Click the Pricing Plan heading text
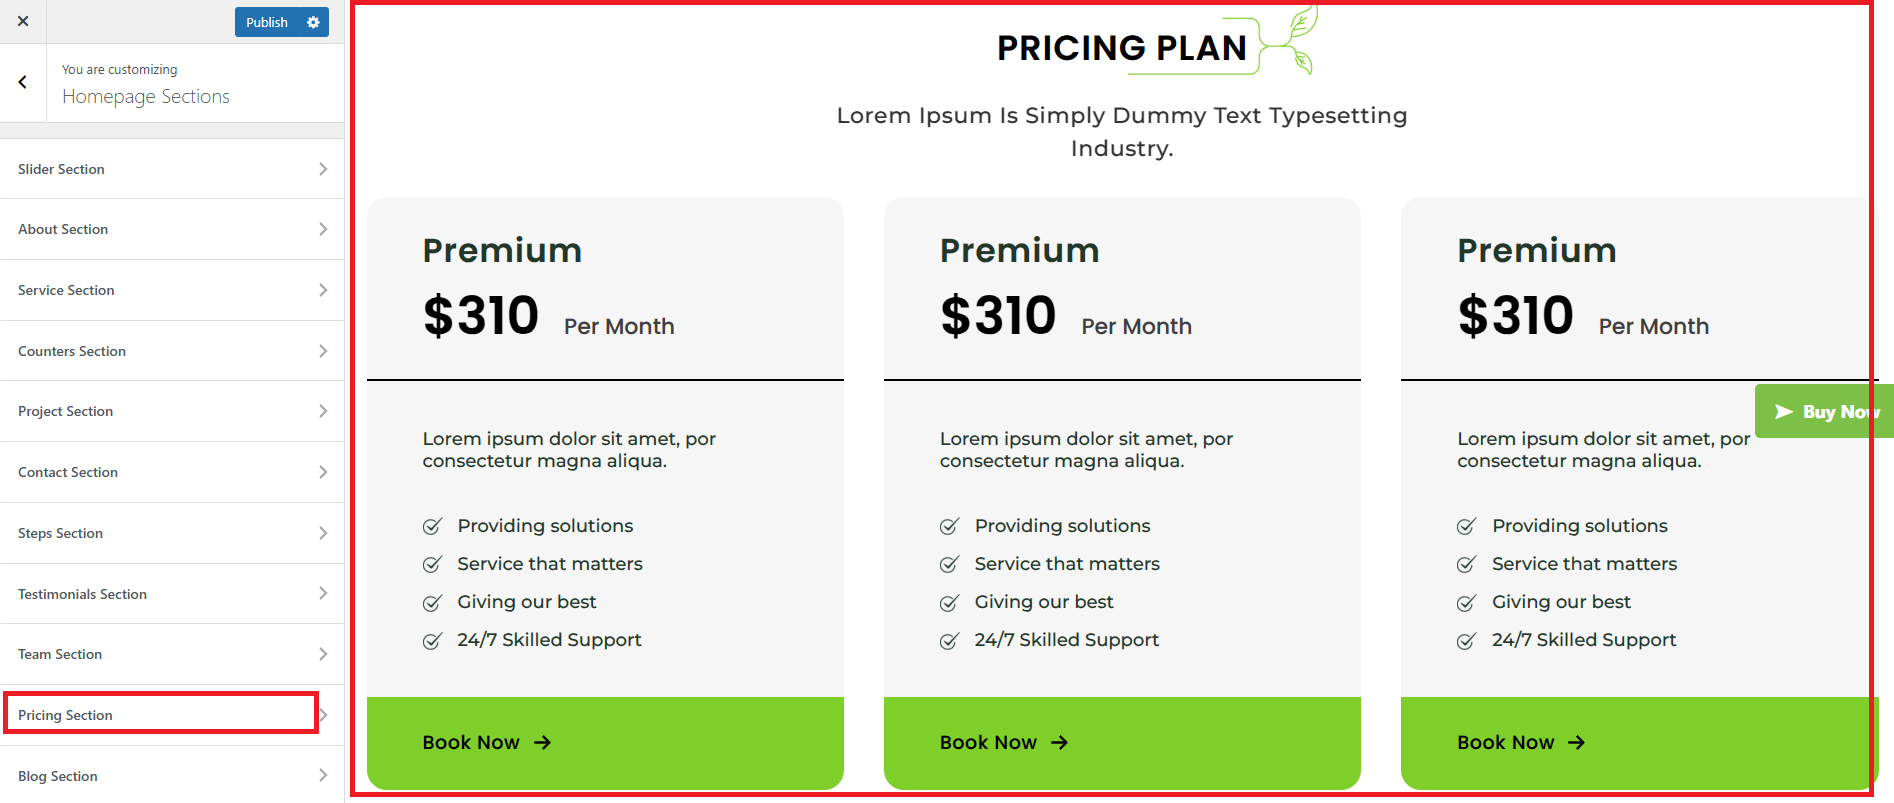Image resolution: width=1894 pixels, height=803 pixels. point(1121,48)
